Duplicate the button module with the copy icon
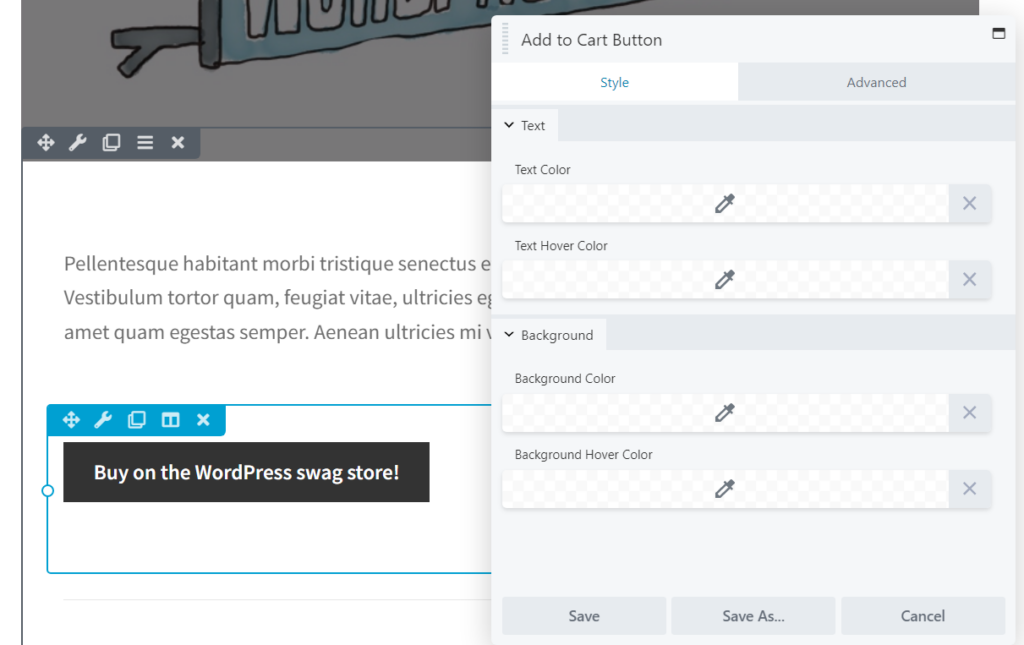The height and width of the screenshot is (645, 1024). (x=137, y=420)
